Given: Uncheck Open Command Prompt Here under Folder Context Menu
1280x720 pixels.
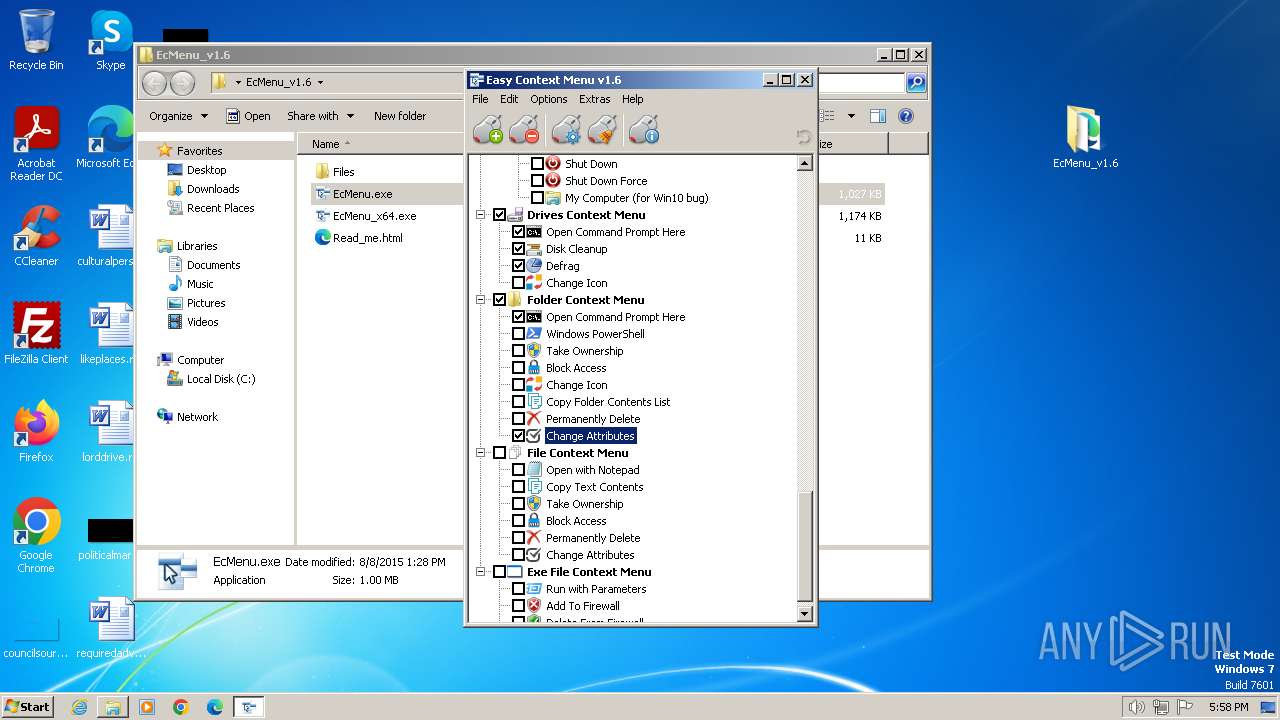Looking at the screenshot, I should click(x=518, y=317).
